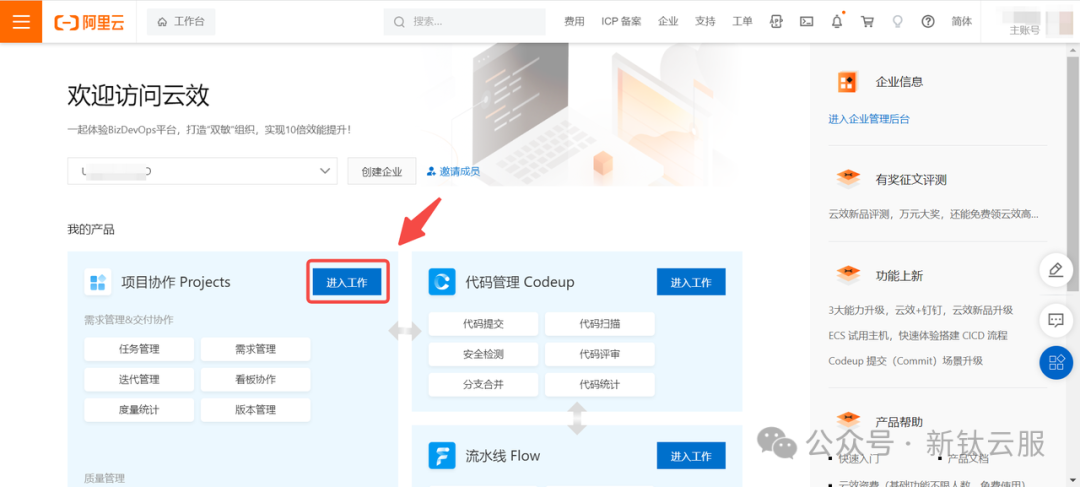
Task: Open the notifications bell
Action: point(837,21)
